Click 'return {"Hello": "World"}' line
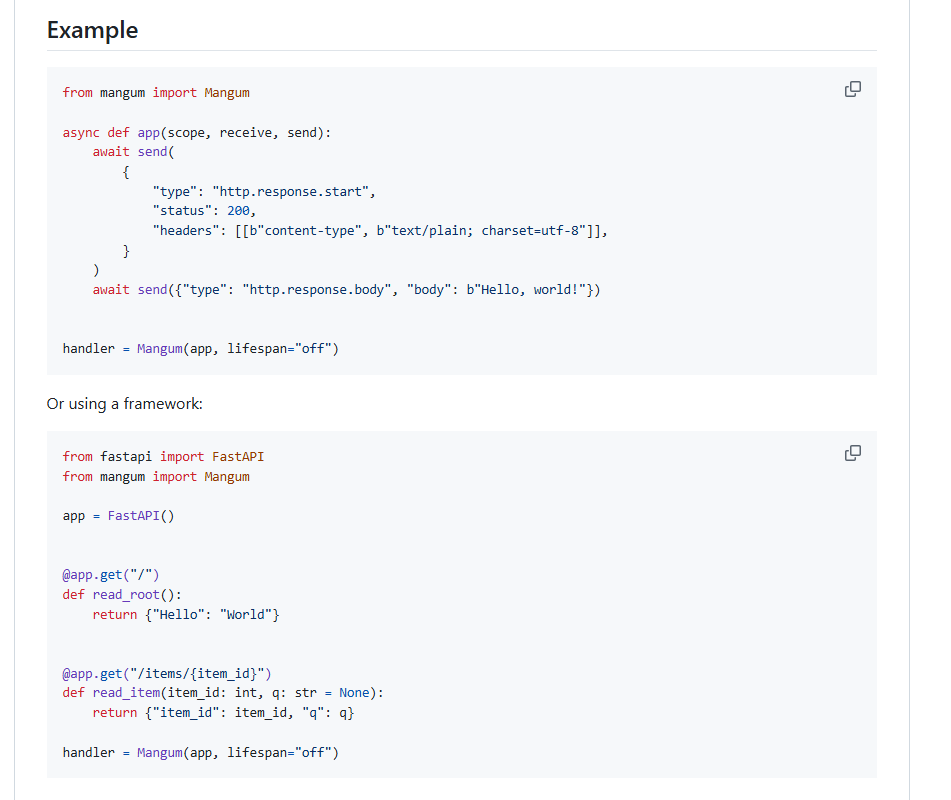This screenshot has height=800, width=951. (x=186, y=614)
